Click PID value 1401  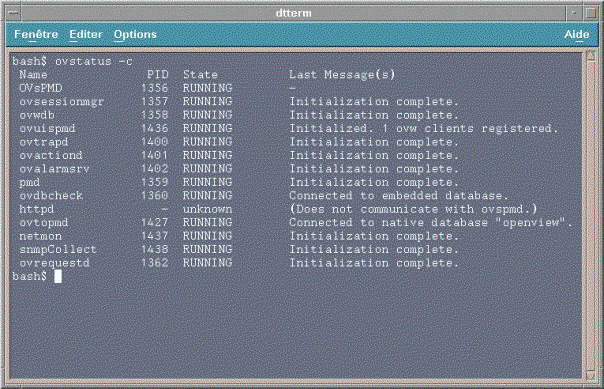tap(154, 155)
